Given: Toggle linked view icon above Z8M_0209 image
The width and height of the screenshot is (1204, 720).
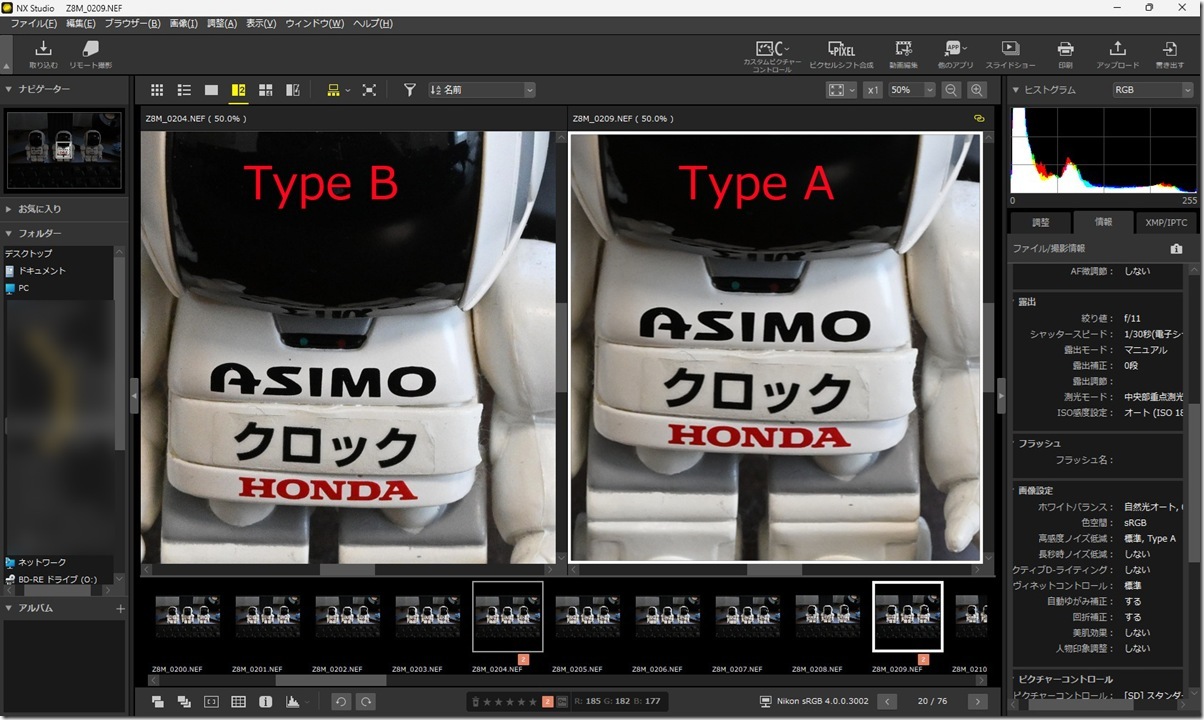Looking at the screenshot, I should pyautogui.click(x=978, y=118).
